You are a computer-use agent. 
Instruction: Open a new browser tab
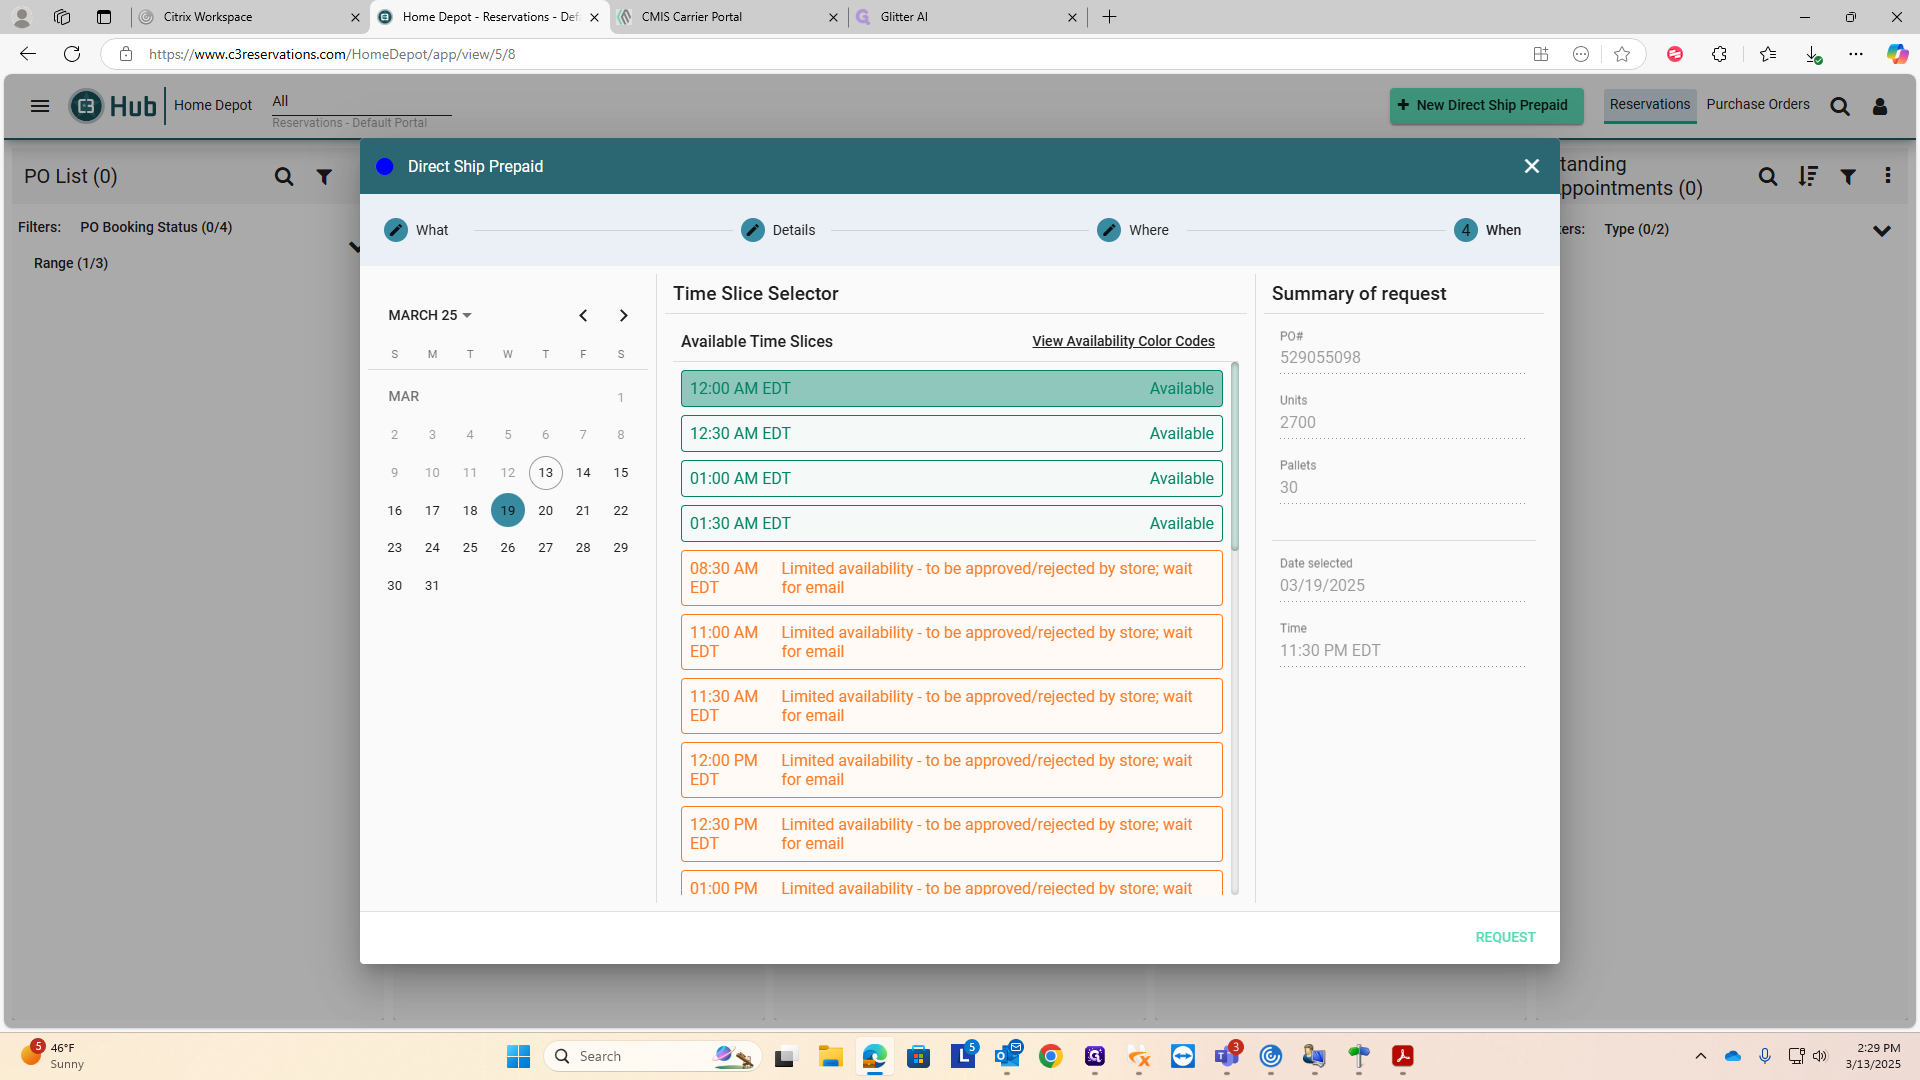point(1109,17)
